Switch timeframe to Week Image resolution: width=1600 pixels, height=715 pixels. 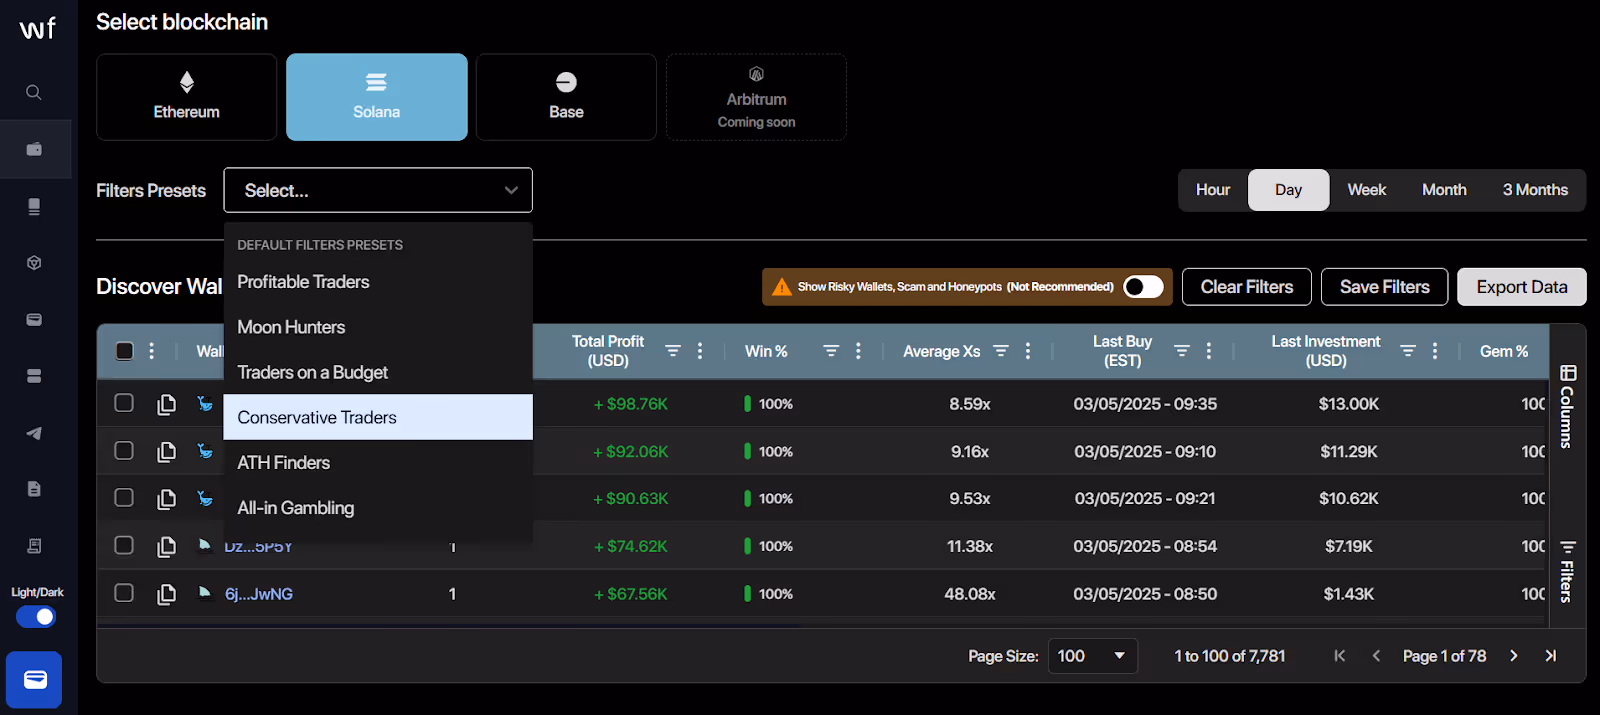(1366, 190)
